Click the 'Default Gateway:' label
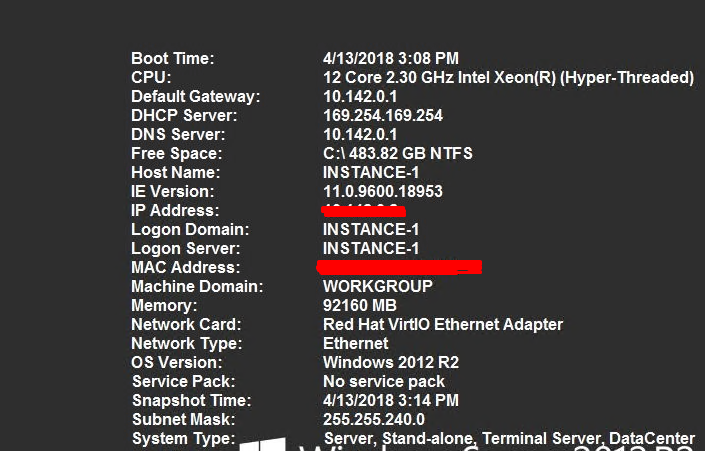 coord(196,96)
